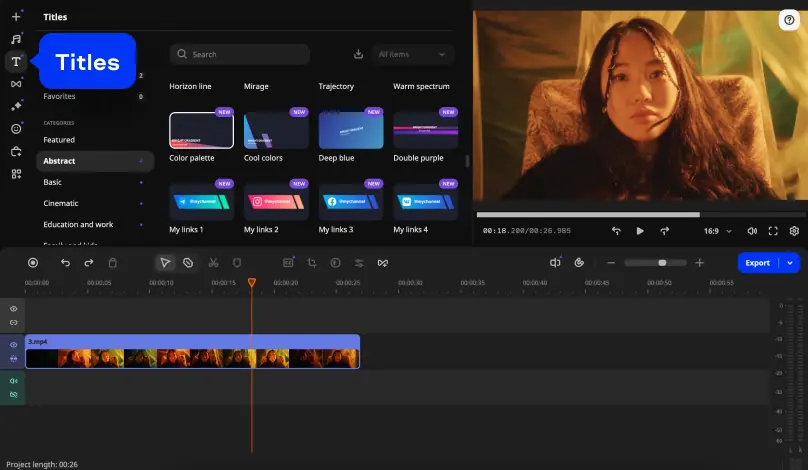Zoom out the timeline with minus
Screen dimensions: 808x470
(x=611, y=263)
